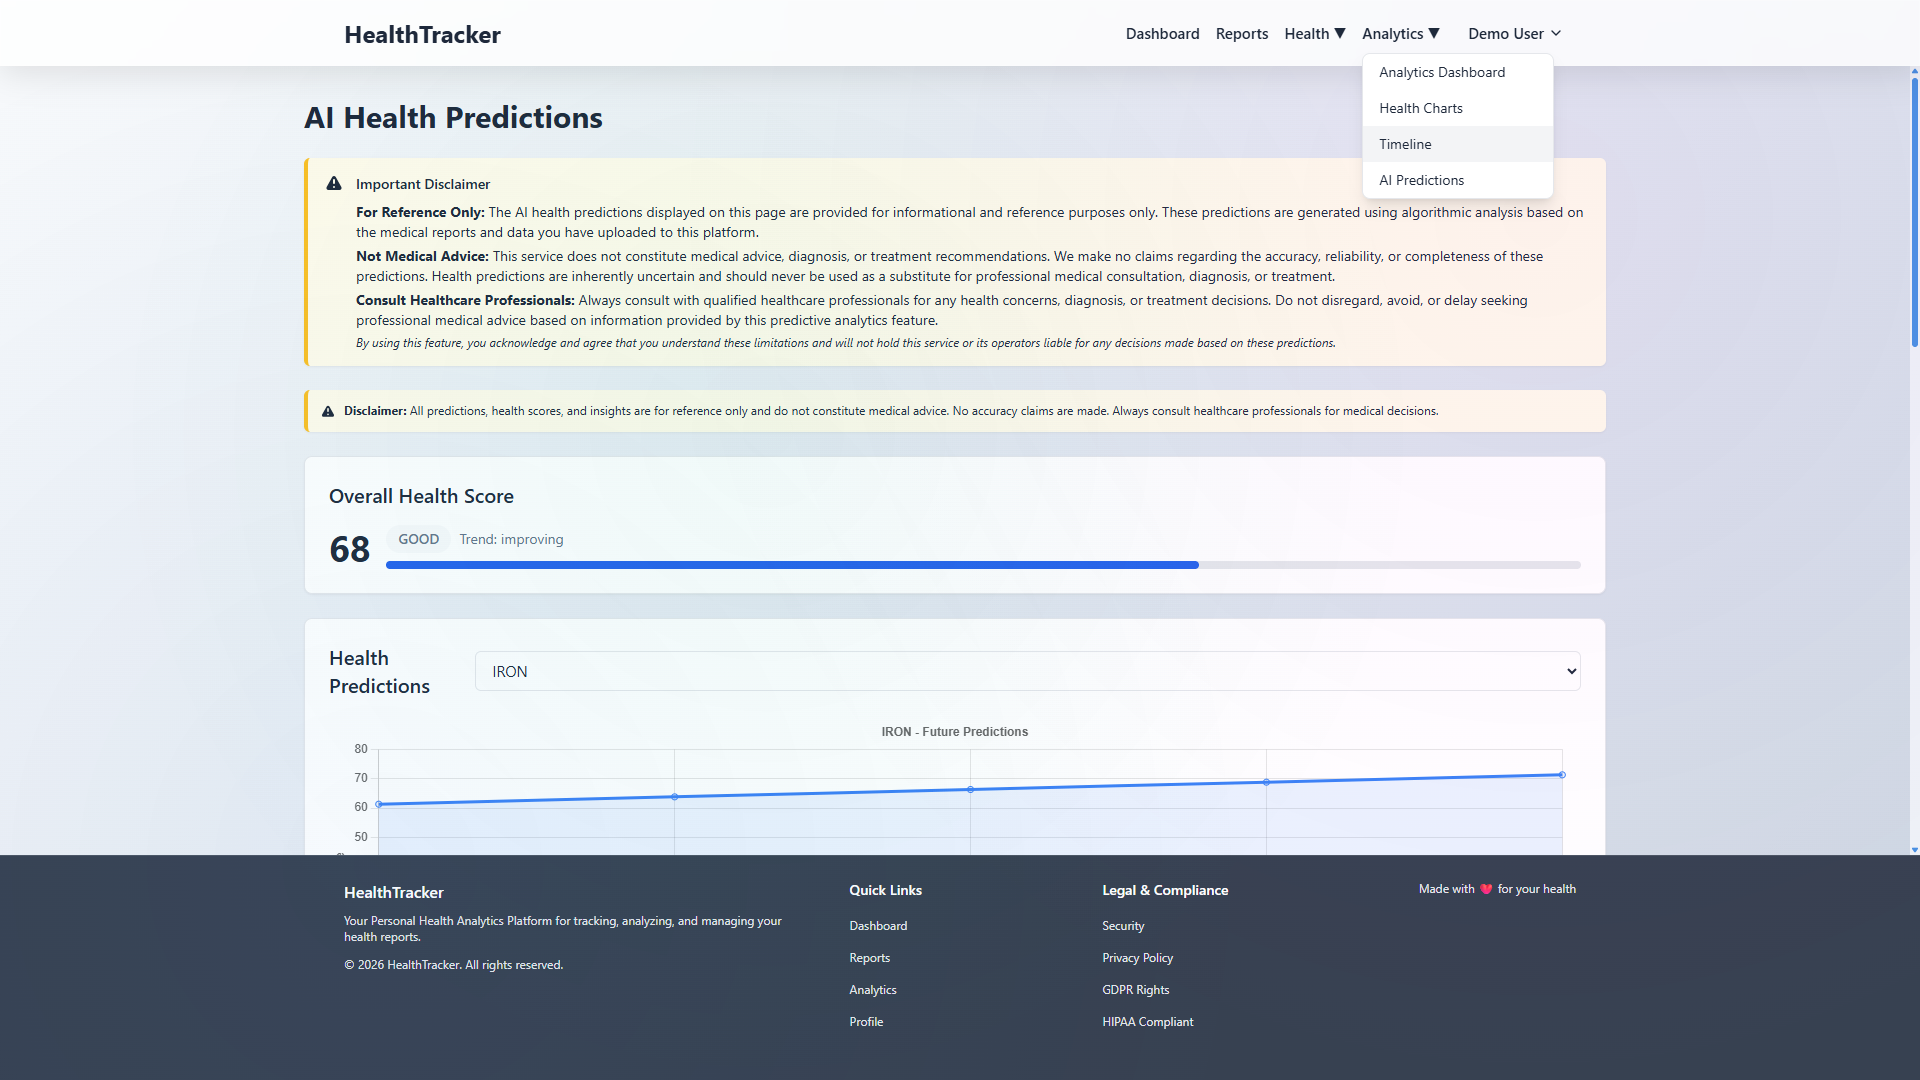1920x1080 pixels.
Task: Click the GDPR Rights footer link
Action: [1135, 990]
